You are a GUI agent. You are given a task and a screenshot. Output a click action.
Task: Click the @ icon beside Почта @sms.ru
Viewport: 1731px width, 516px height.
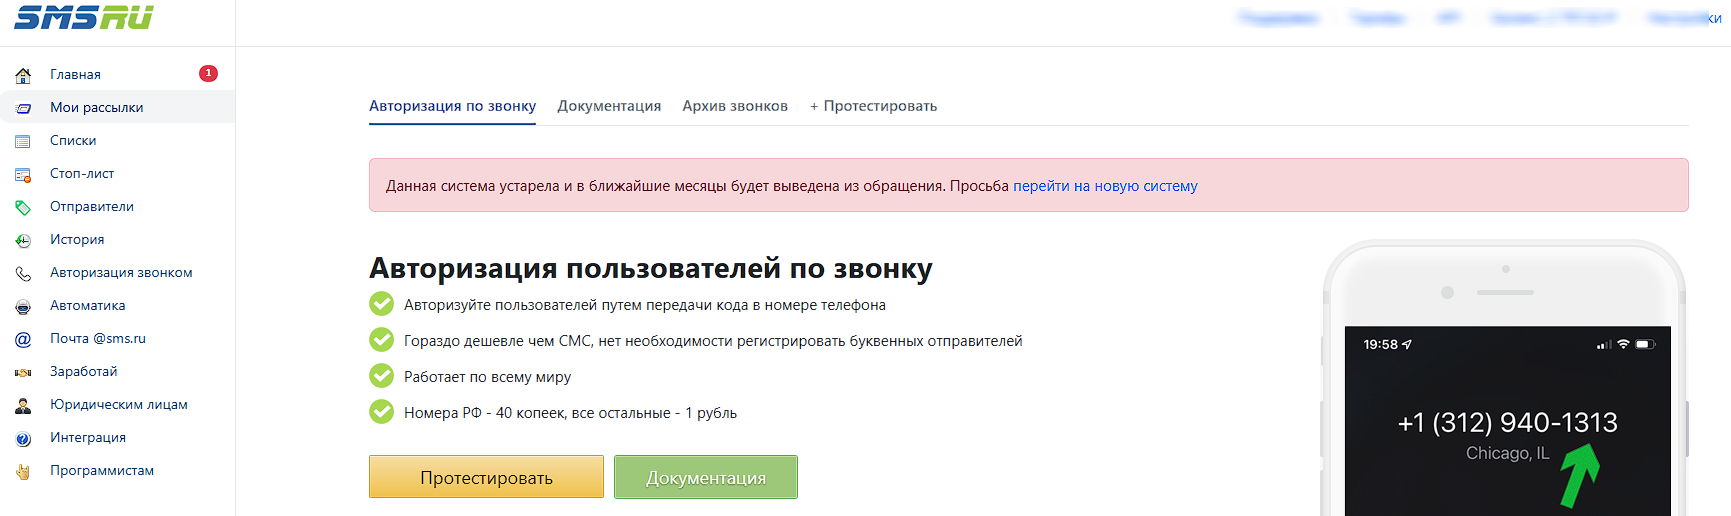coord(23,339)
